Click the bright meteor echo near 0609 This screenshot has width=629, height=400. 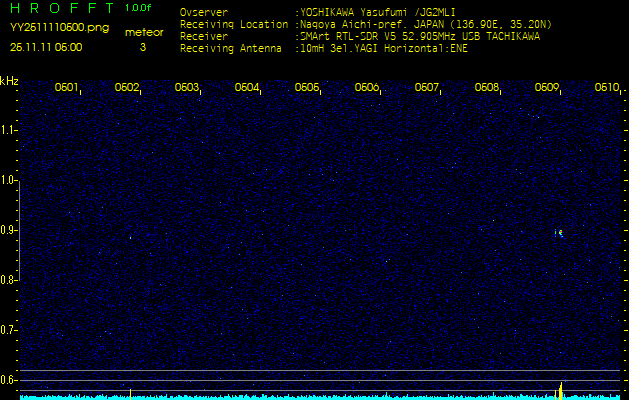tap(559, 232)
